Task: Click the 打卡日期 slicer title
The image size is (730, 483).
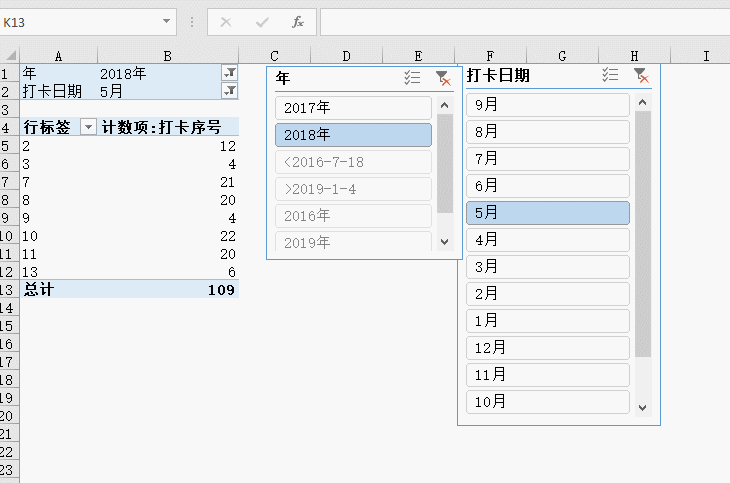Action: pos(498,75)
